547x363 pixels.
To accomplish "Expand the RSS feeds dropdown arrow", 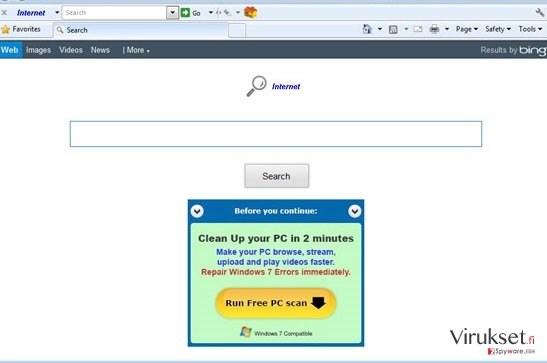I will [x=406, y=29].
